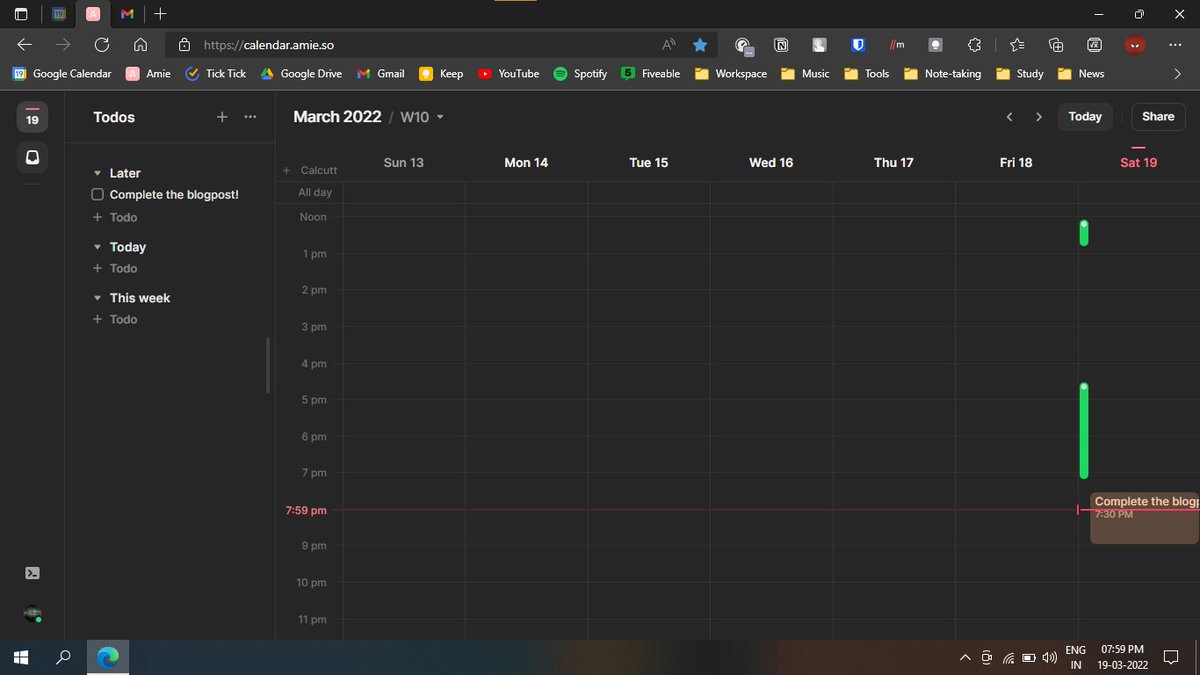Open the Workspace bookmarks folder
This screenshot has width=1200, height=675.
(x=731, y=73)
